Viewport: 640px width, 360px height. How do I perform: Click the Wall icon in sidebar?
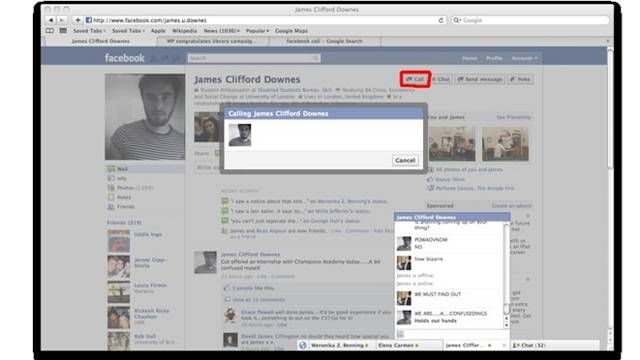(x=111, y=169)
